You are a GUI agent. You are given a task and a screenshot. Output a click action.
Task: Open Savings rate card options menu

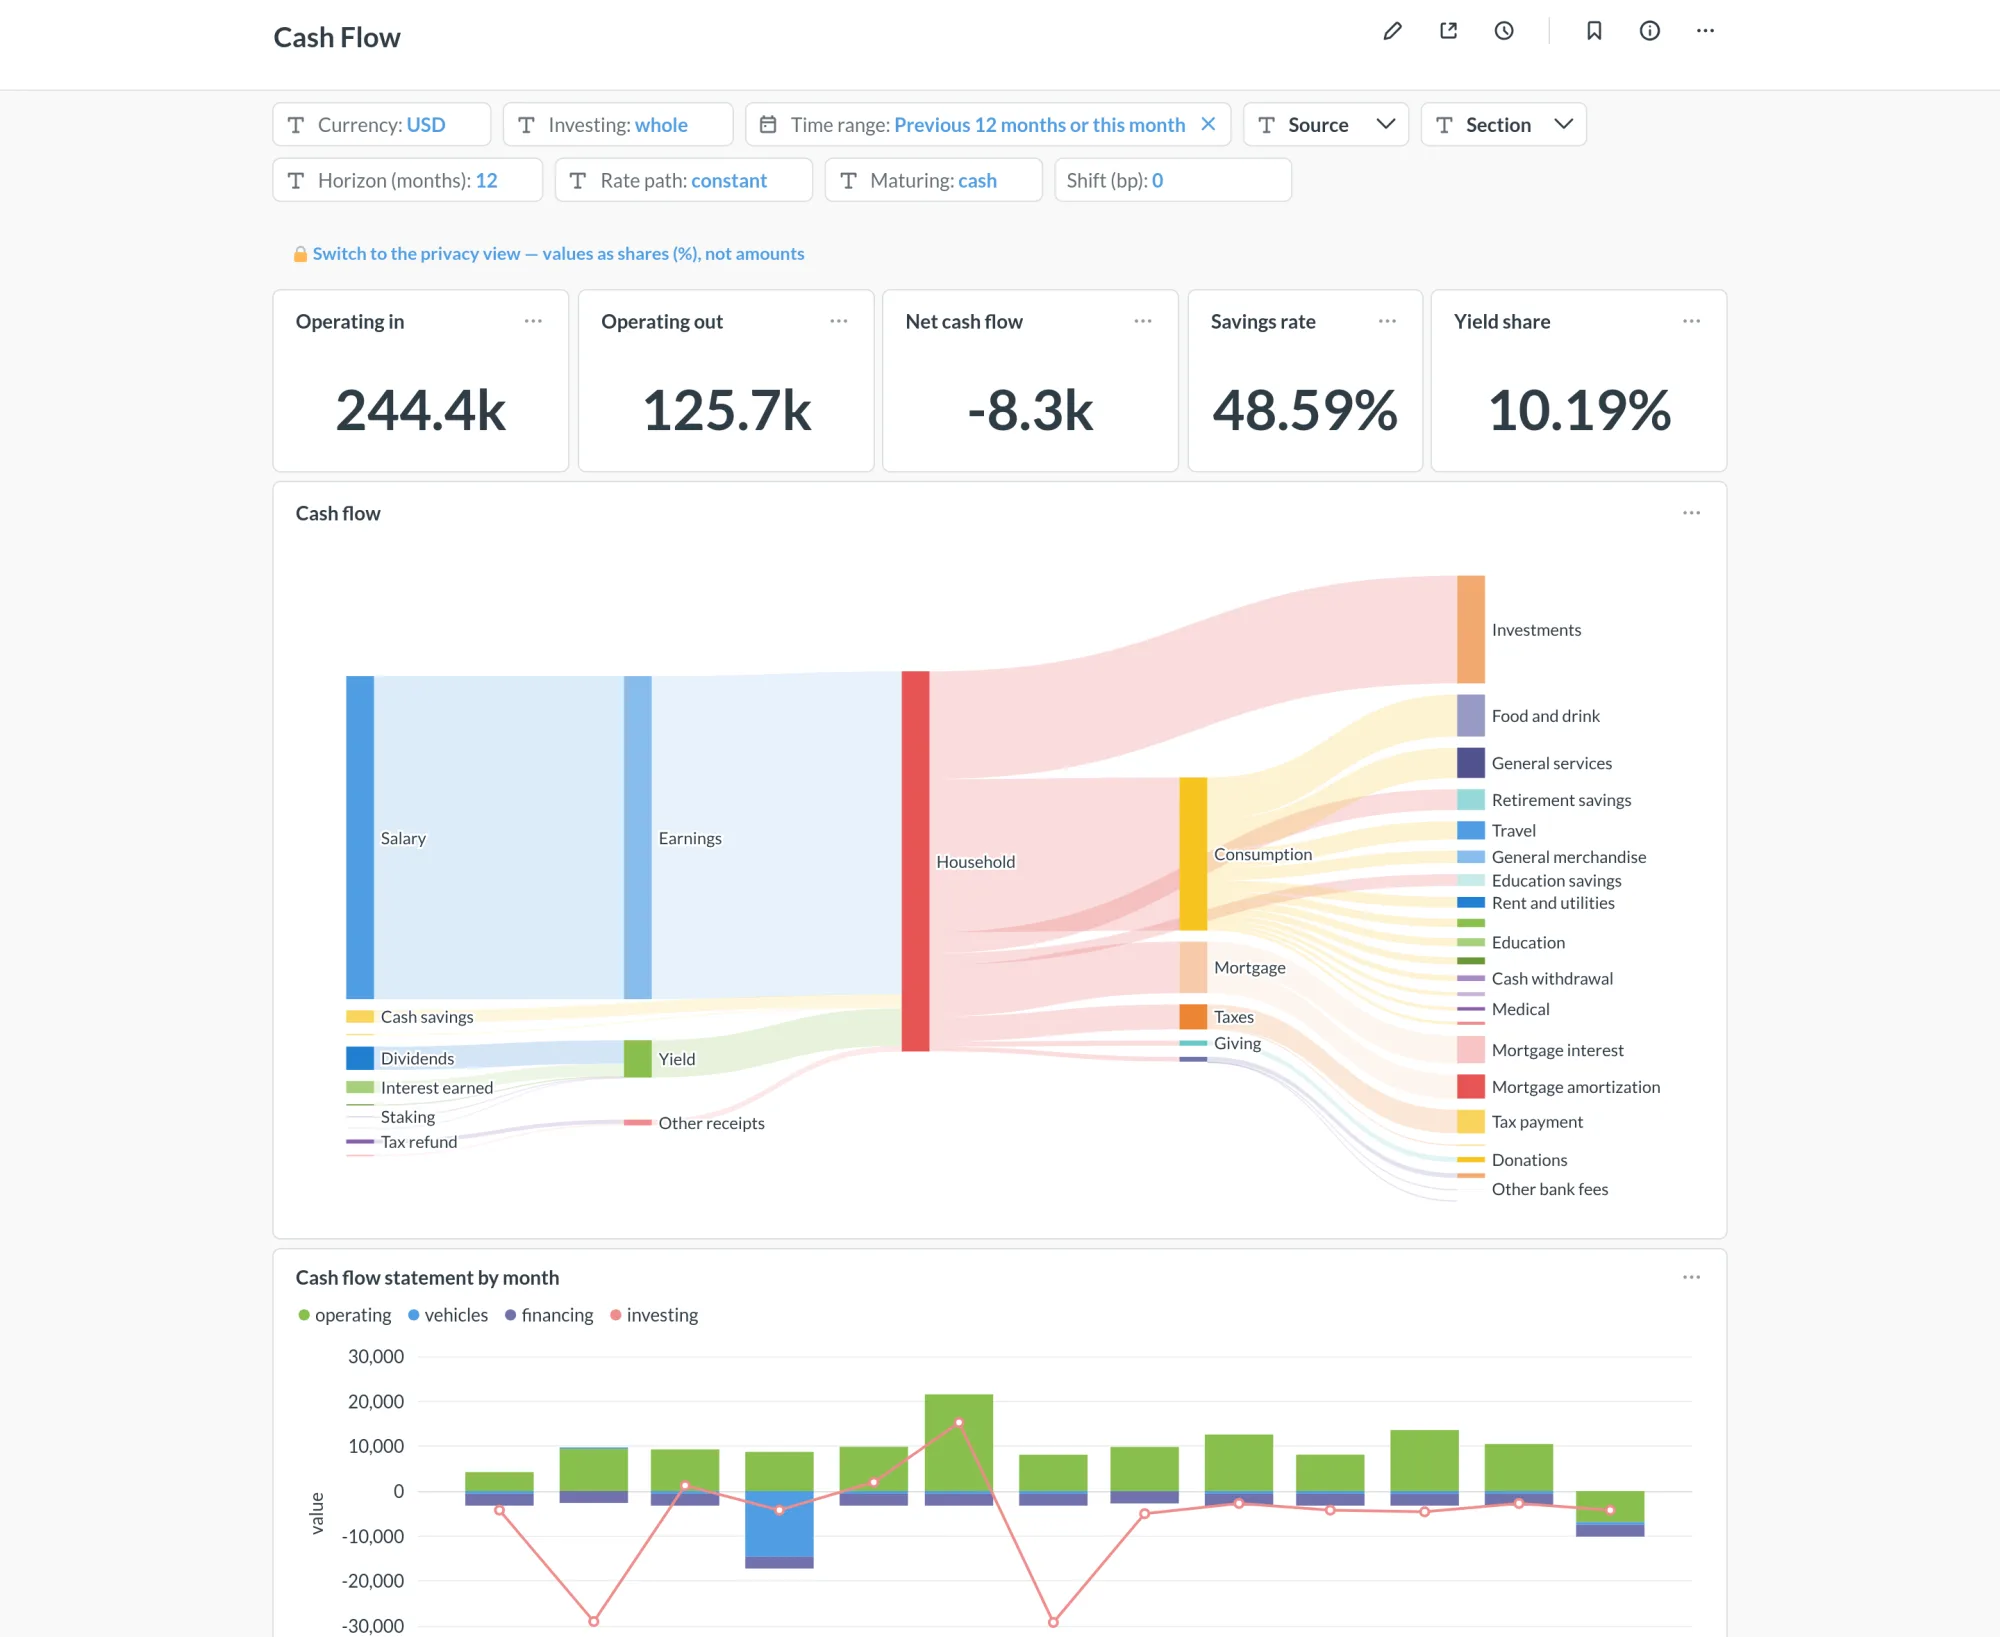pyautogui.click(x=1387, y=321)
